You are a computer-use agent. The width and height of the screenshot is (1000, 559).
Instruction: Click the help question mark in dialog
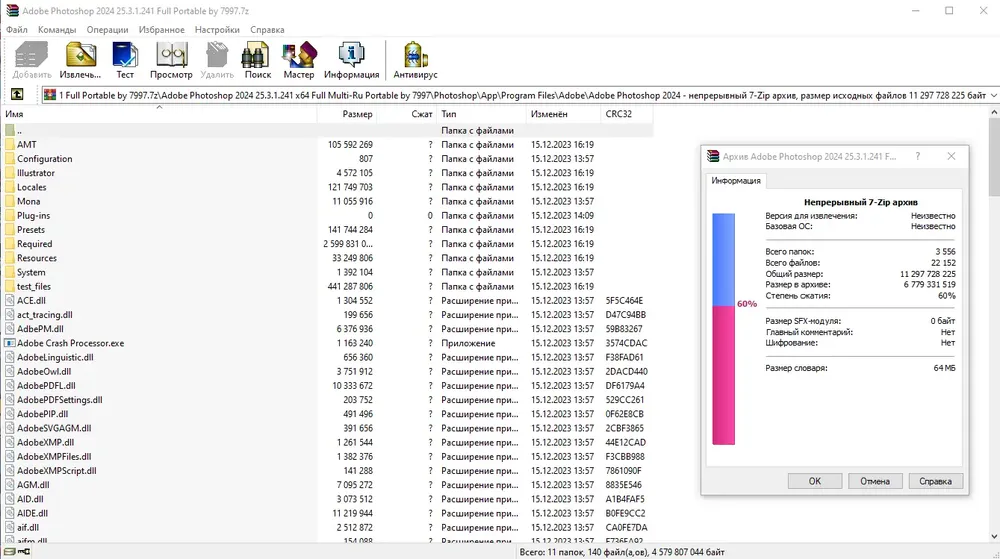[x=918, y=156]
